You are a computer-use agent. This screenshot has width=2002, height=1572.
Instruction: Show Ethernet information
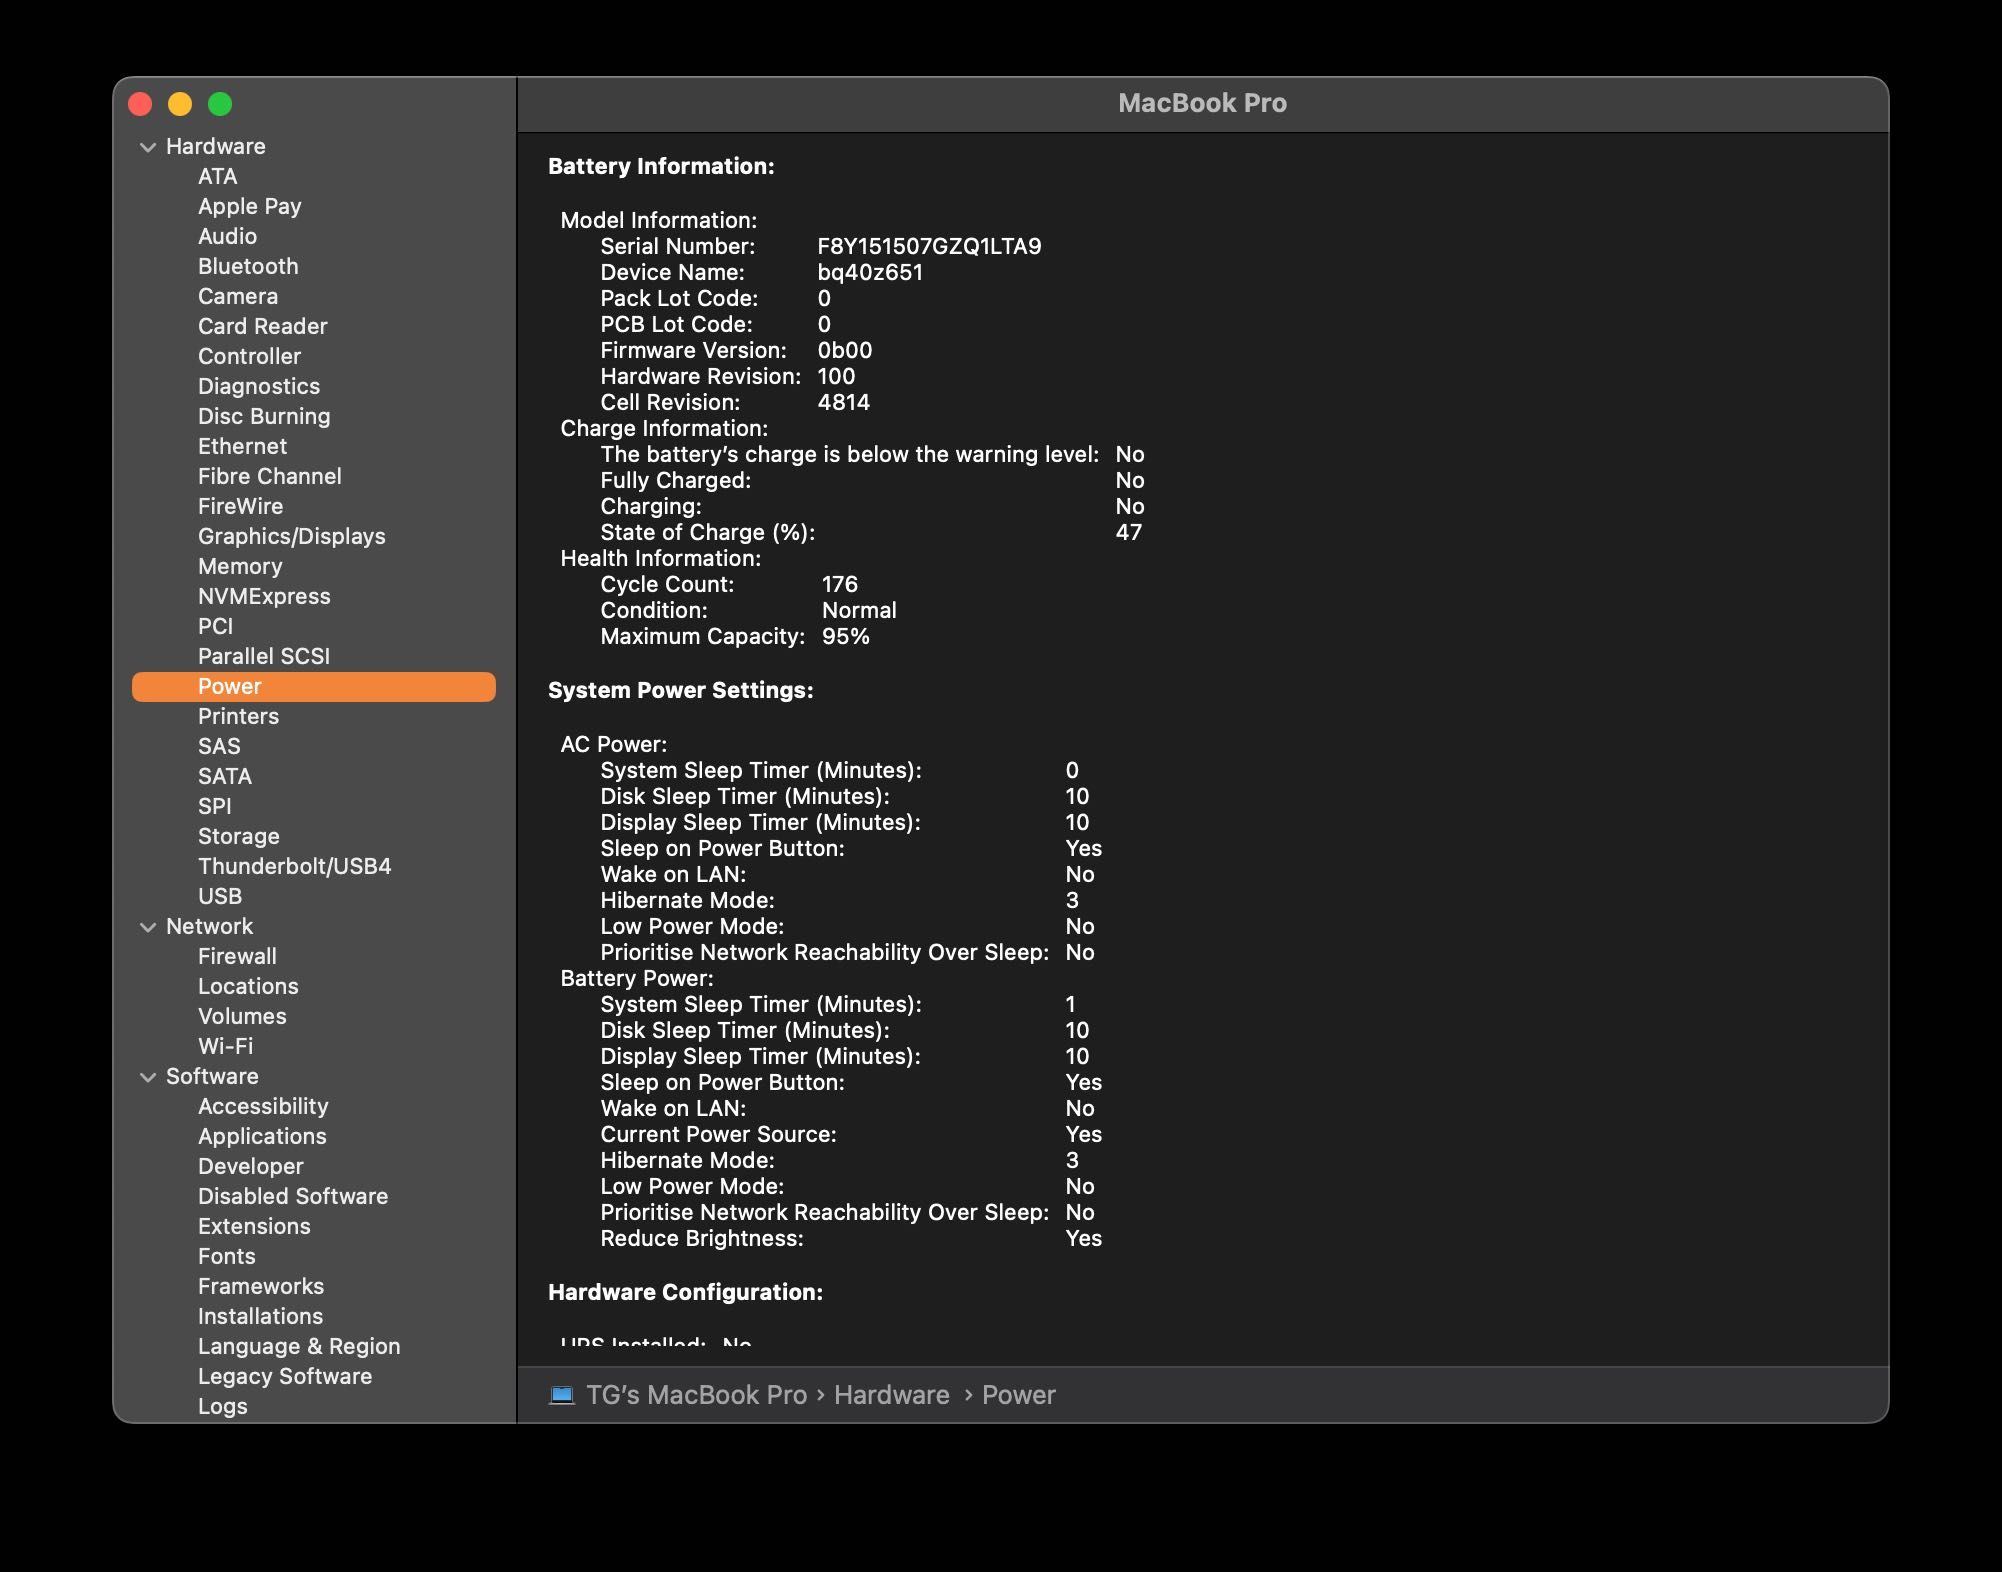click(x=242, y=446)
